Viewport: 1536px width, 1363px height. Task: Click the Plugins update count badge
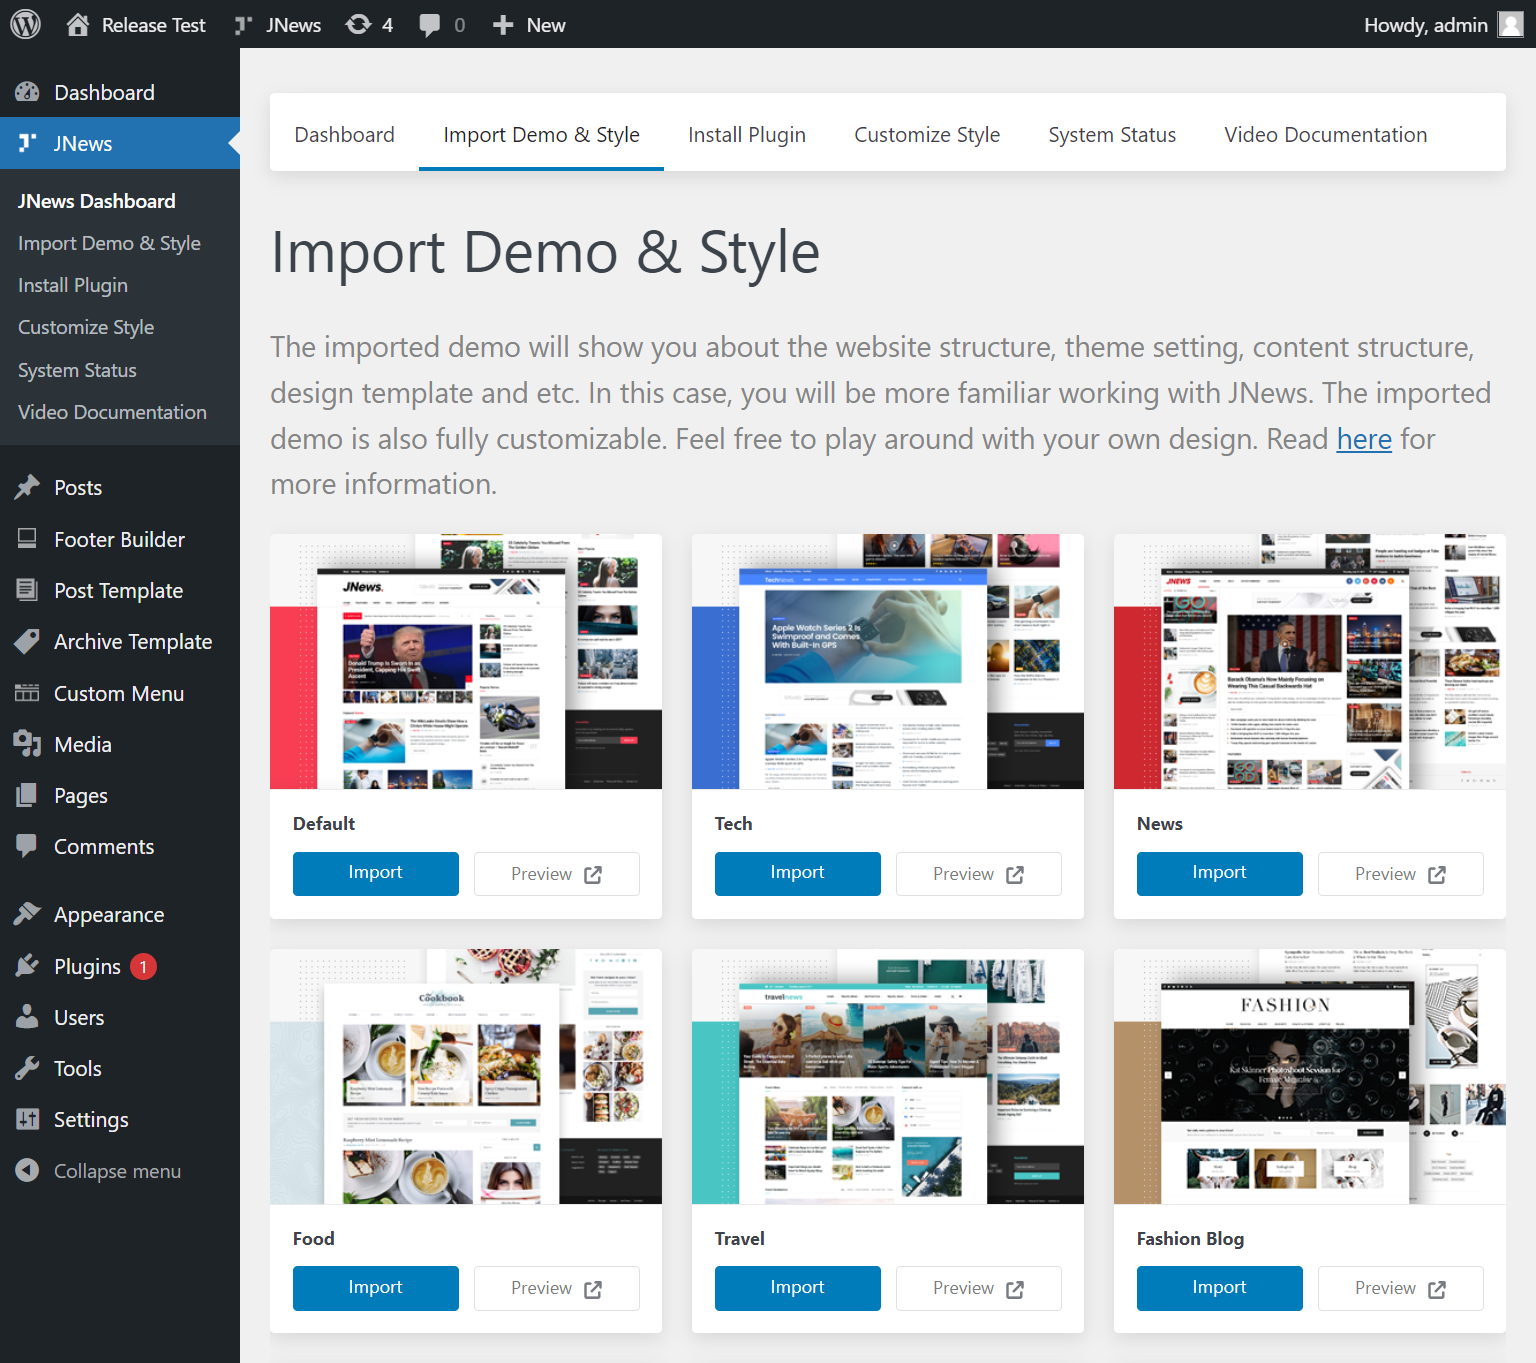143,967
